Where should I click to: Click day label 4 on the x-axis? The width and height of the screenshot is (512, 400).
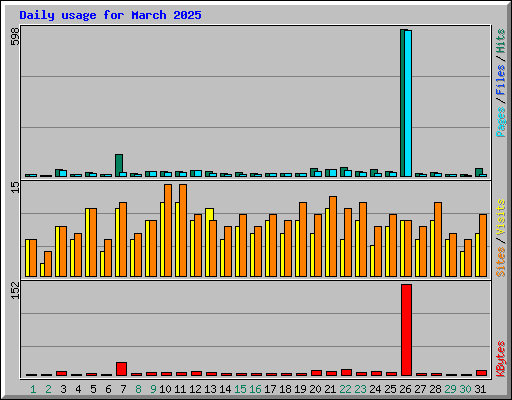pyautogui.click(x=78, y=389)
